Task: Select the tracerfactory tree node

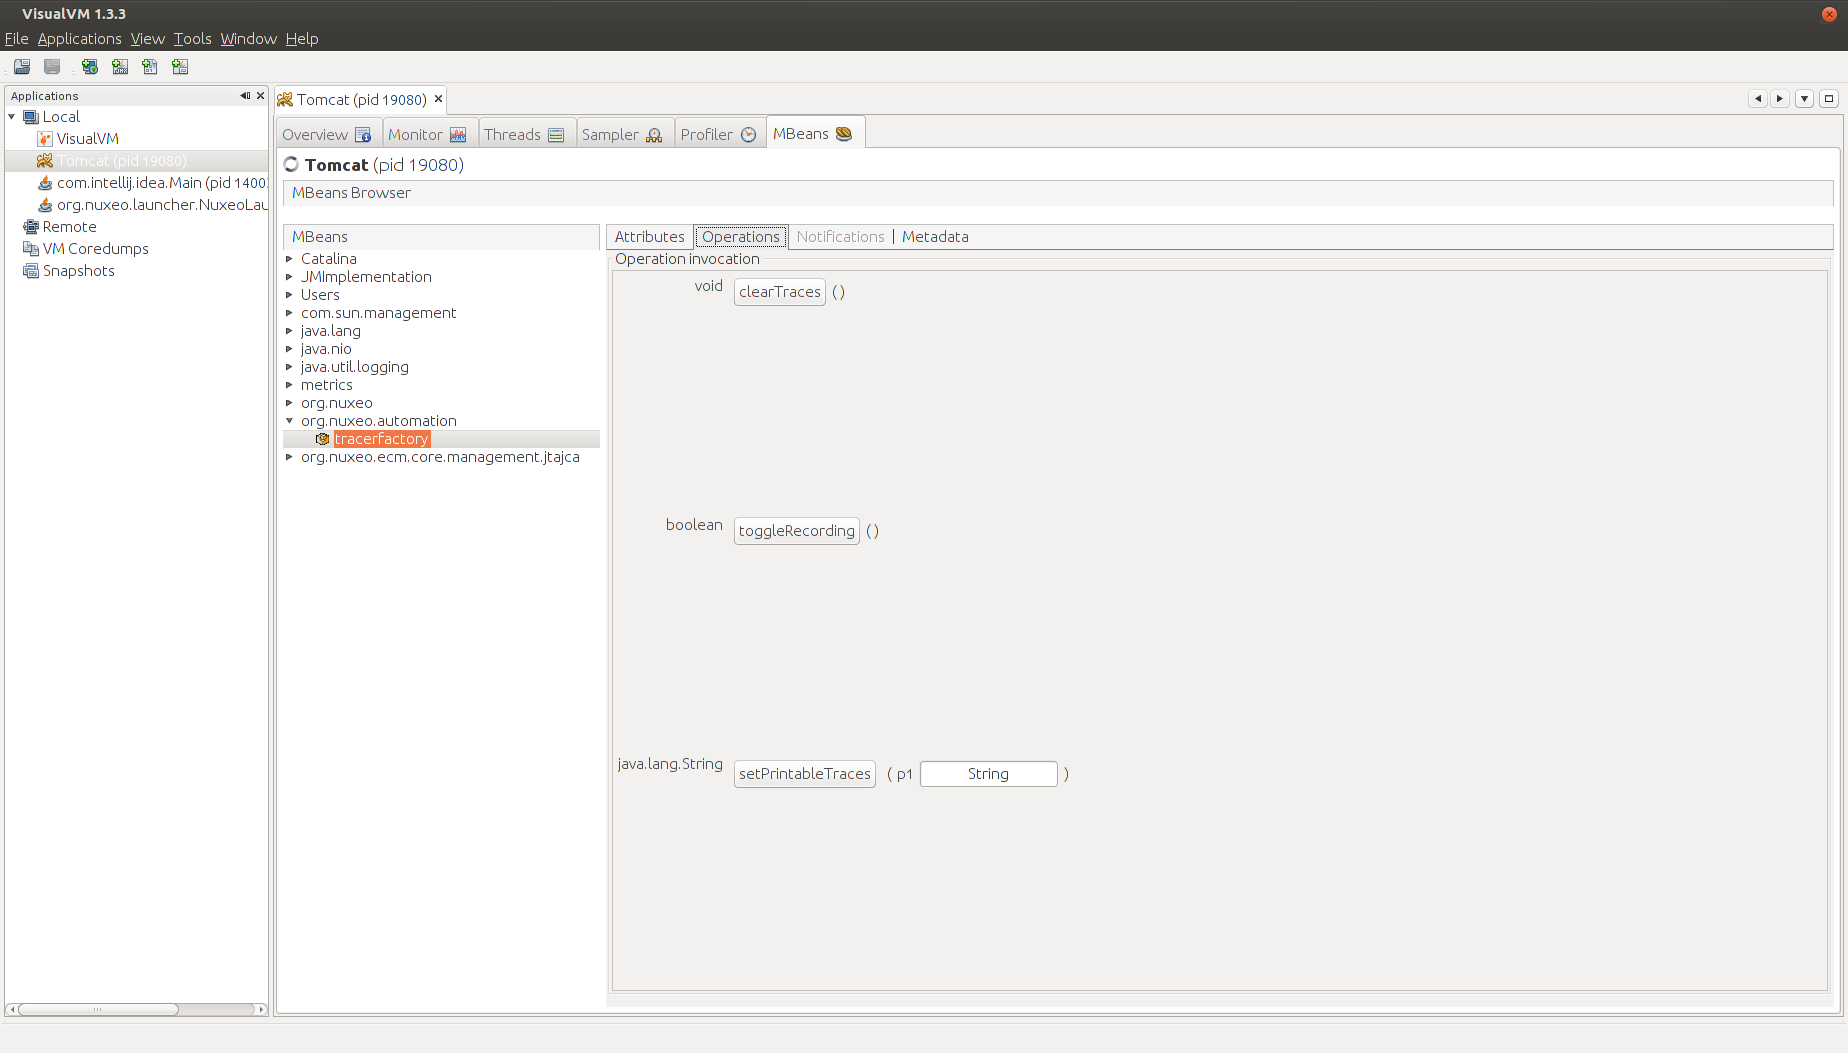Action: tap(382, 439)
